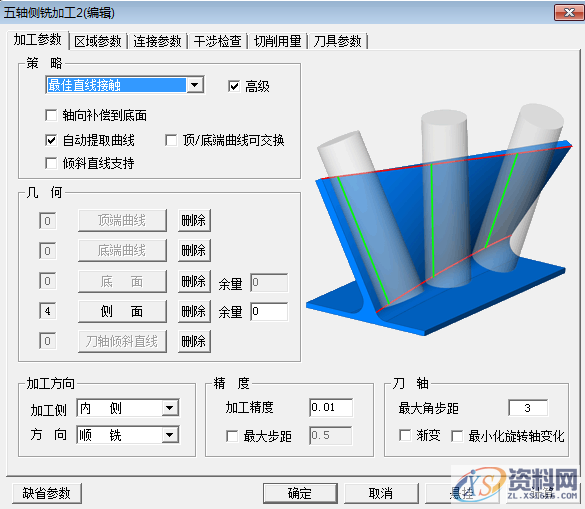Click the 侧面 余量 input field
This screenshot has width=585, height=509.
pyautogui.click(x=269, y=312)
